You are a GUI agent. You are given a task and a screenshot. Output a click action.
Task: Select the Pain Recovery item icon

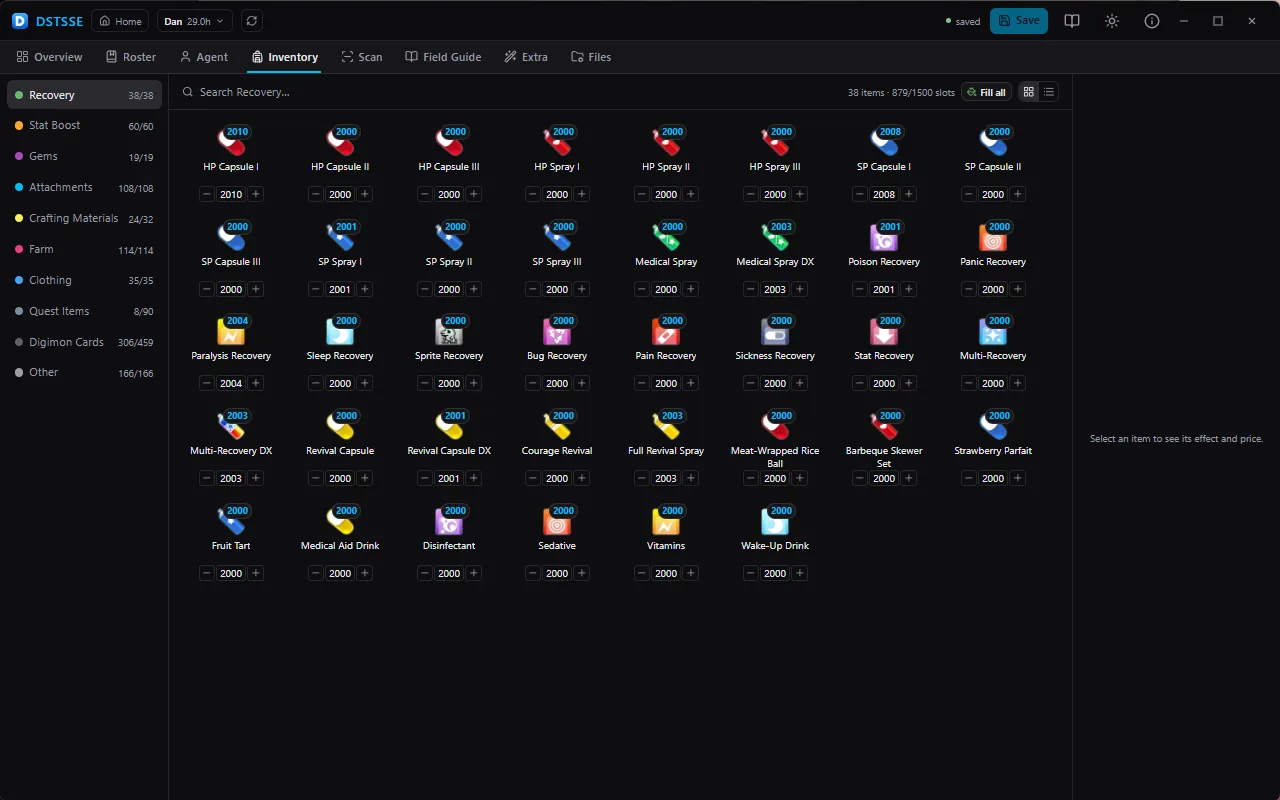point(666,331)
